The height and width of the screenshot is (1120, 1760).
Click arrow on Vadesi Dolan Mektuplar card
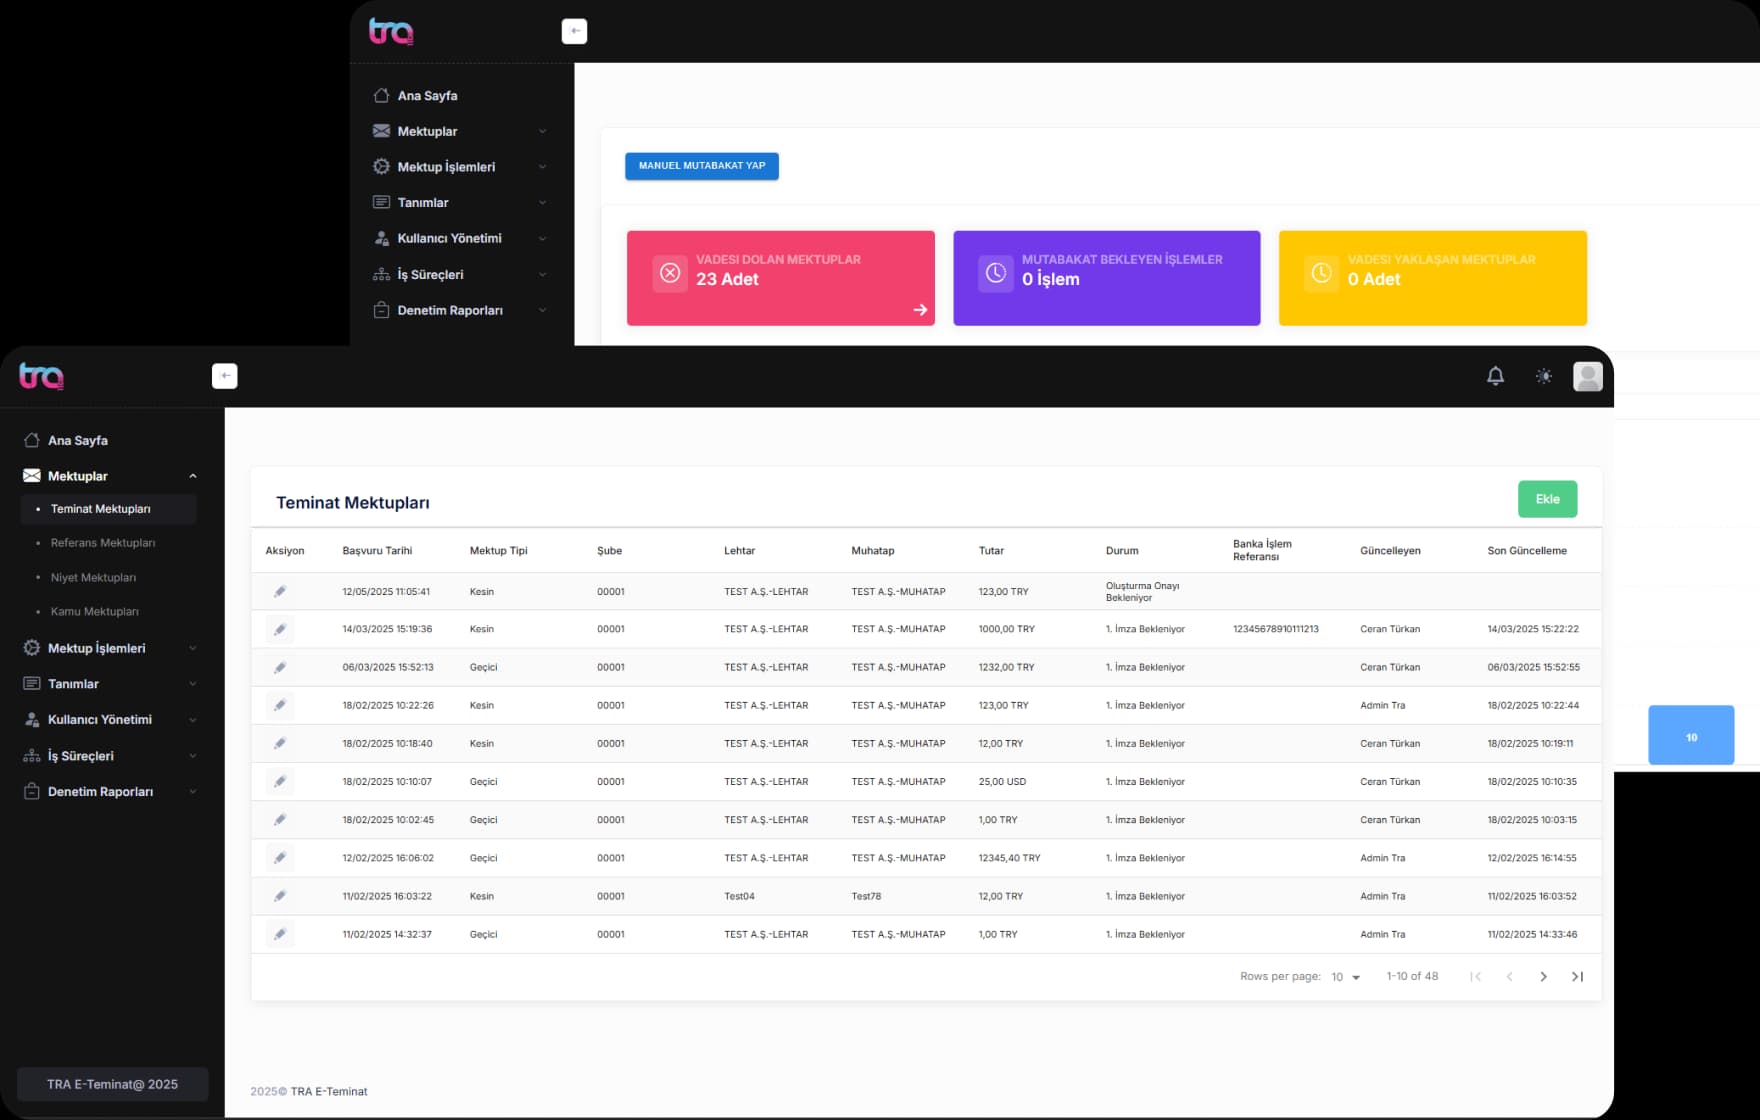pos(920,310)
